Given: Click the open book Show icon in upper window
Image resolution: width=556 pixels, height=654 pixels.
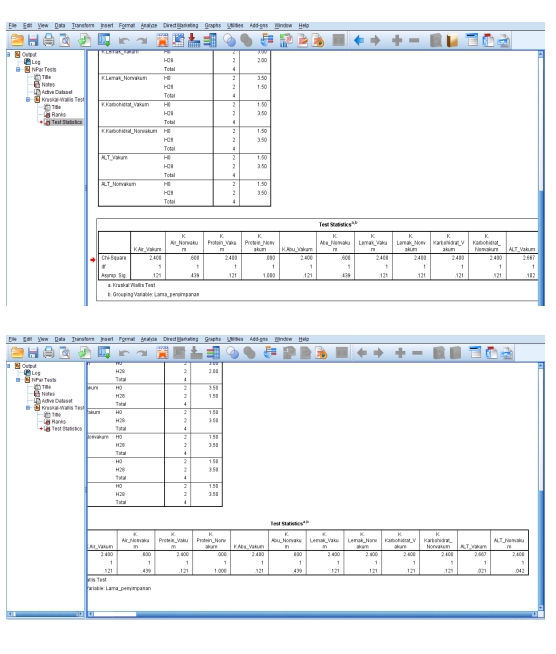Looking at the screenshot, I should pos(452,40).
